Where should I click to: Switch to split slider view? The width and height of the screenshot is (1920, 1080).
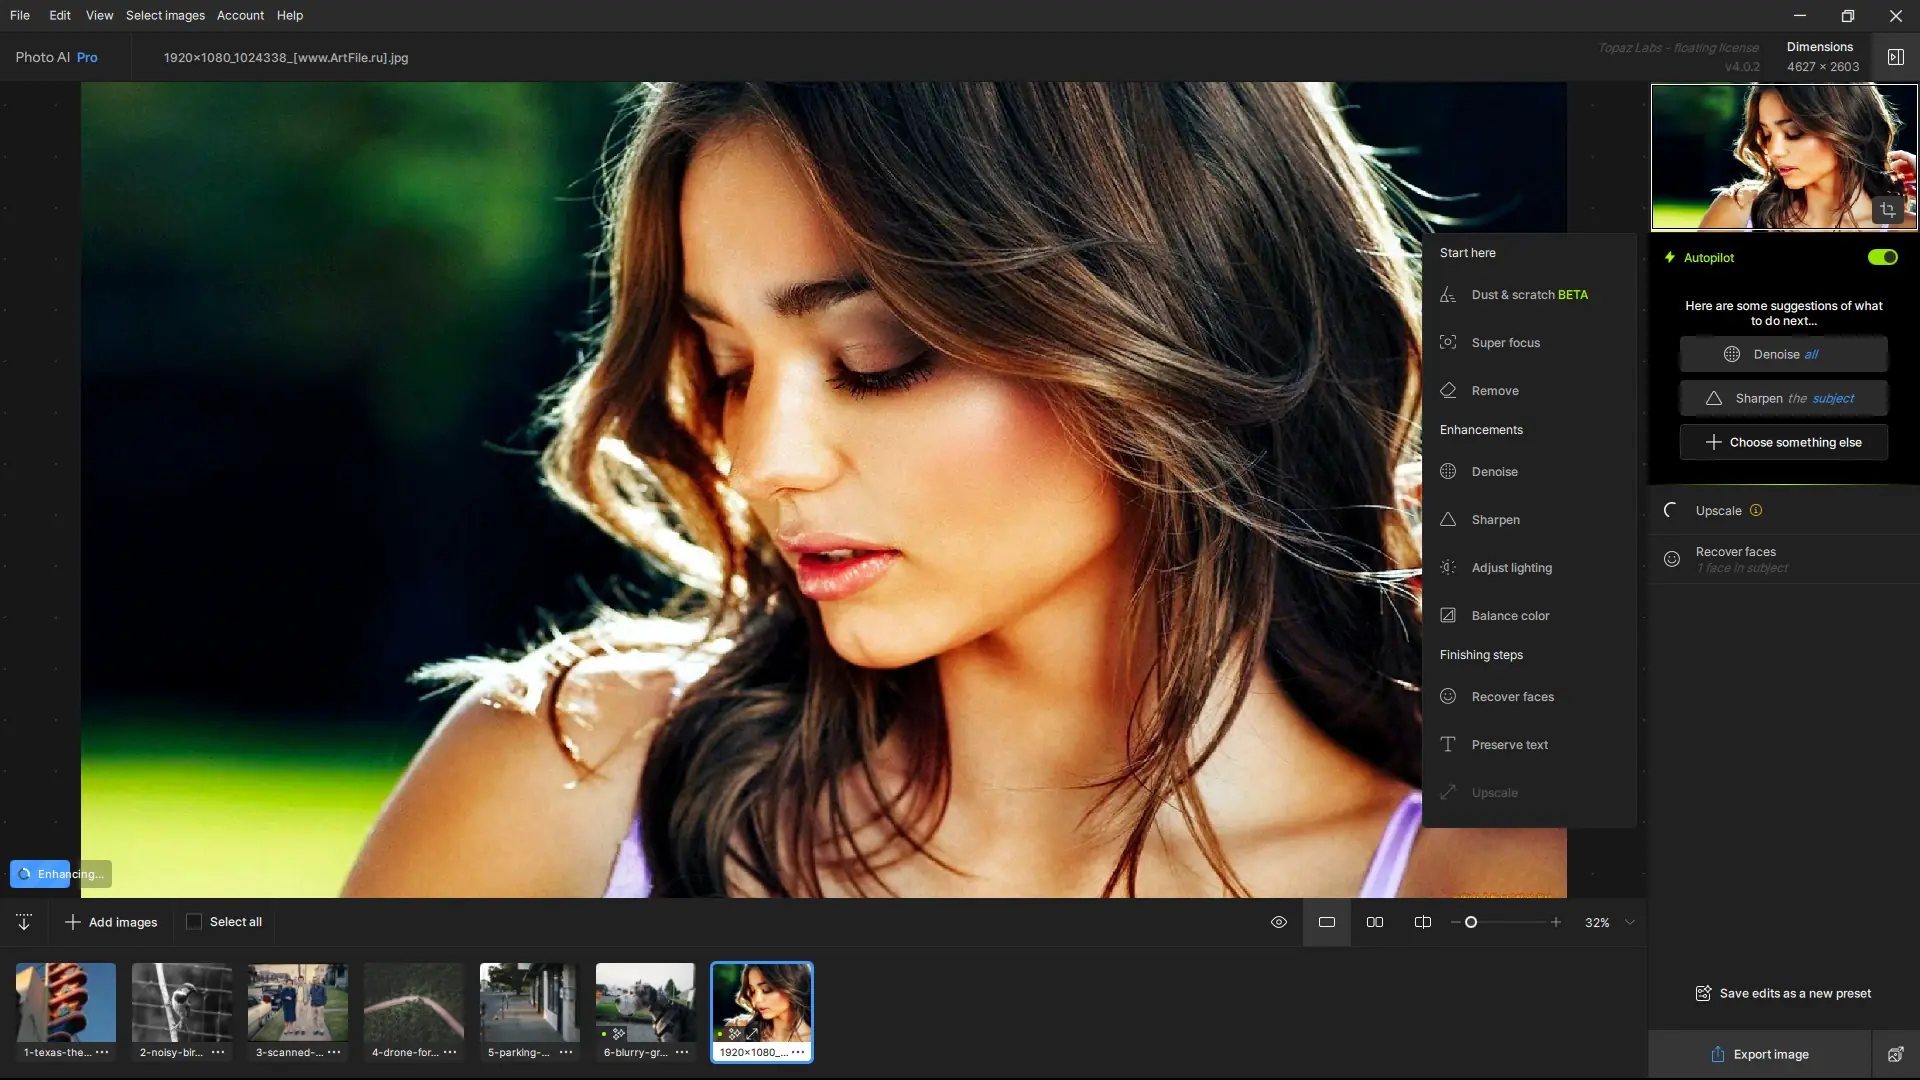click(x=1422, y=922)
